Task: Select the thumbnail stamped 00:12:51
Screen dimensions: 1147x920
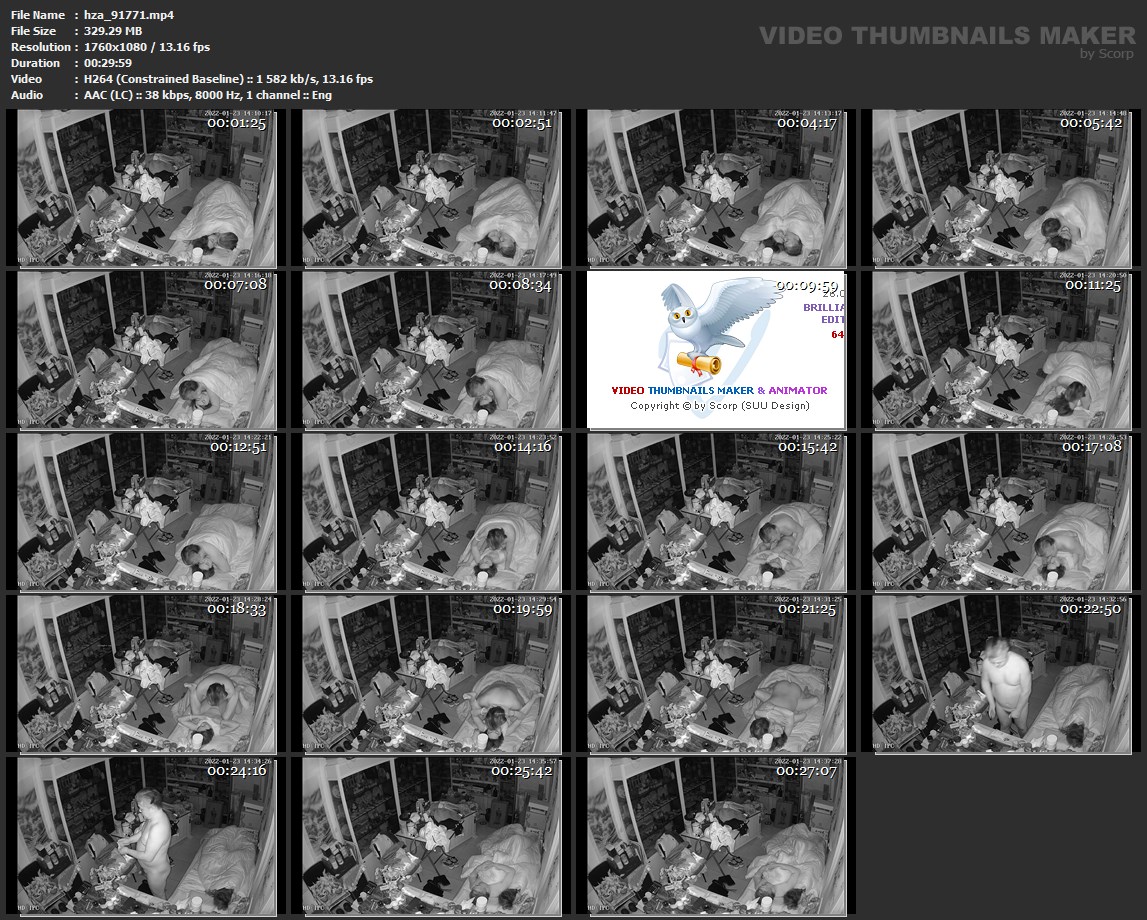Action: pyautogui.click(x=147, y=512)
